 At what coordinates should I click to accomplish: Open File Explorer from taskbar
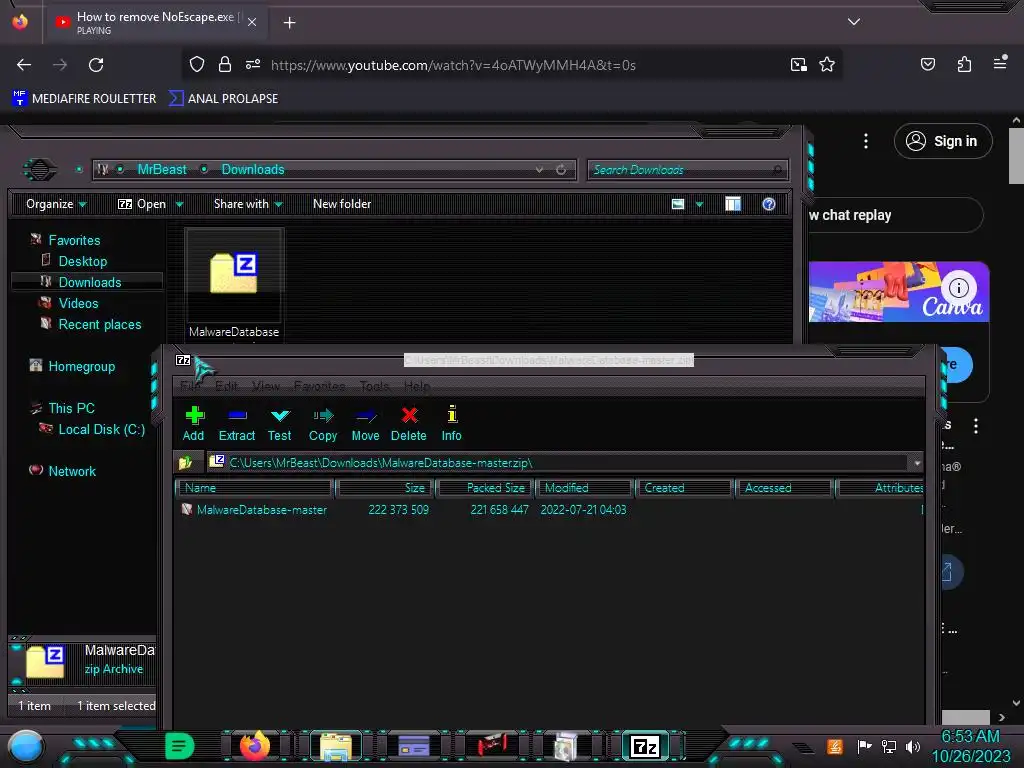point(336,746)
